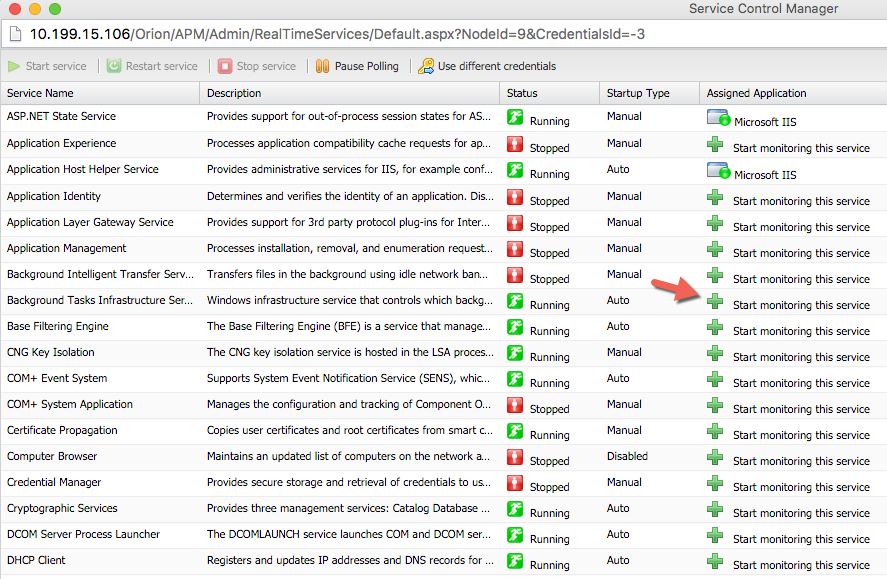The image size is (887, 579).
Task: Open Microsoft IIS link for ASP.NET State Service
Action: [765, 122]
